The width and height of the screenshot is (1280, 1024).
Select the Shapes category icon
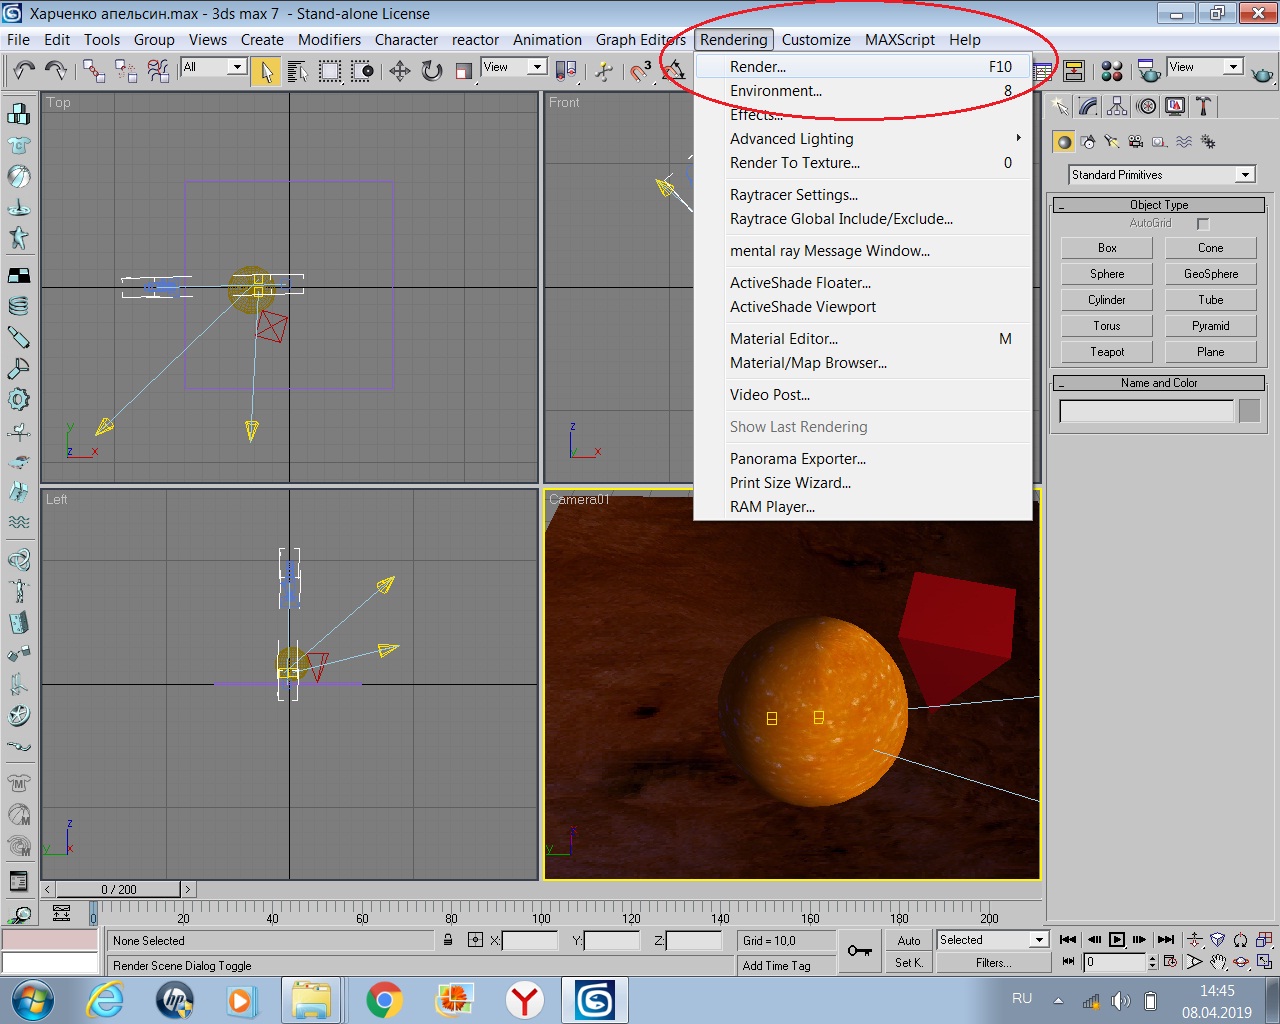click(1088, 142)
